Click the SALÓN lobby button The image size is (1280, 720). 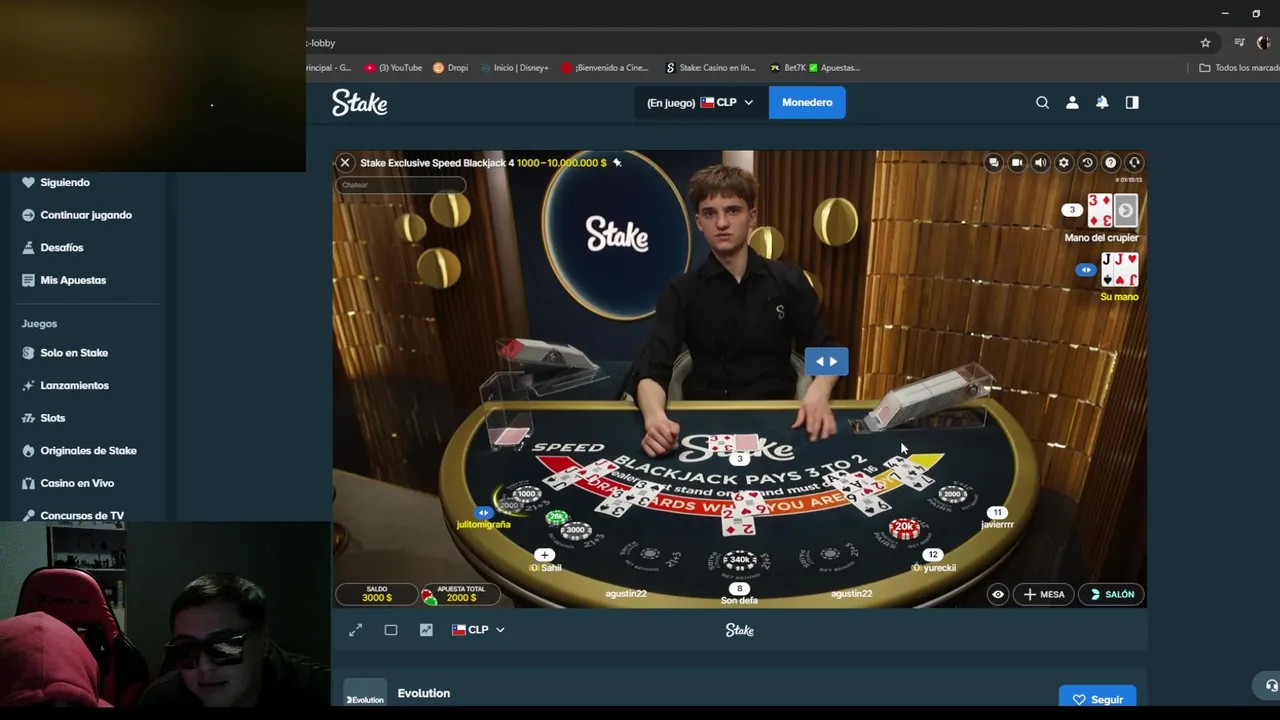pos(1111,594)
